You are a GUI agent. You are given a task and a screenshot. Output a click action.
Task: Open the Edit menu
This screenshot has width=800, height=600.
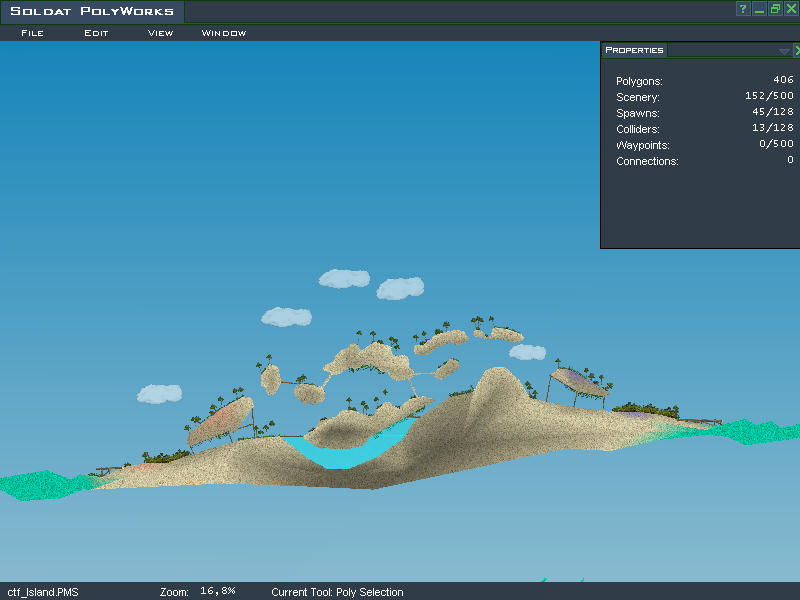click(96, 33)
